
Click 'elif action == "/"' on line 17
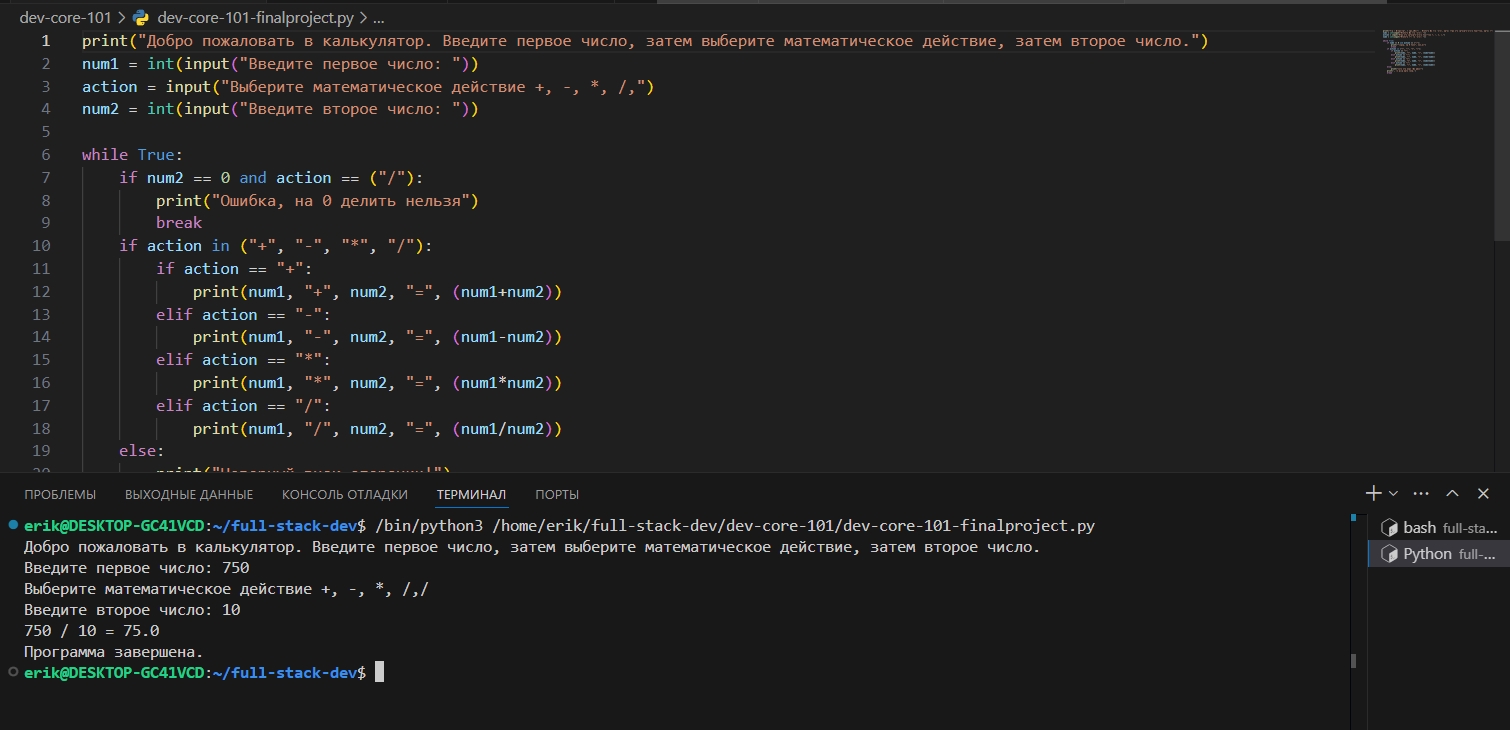point(243,406)
